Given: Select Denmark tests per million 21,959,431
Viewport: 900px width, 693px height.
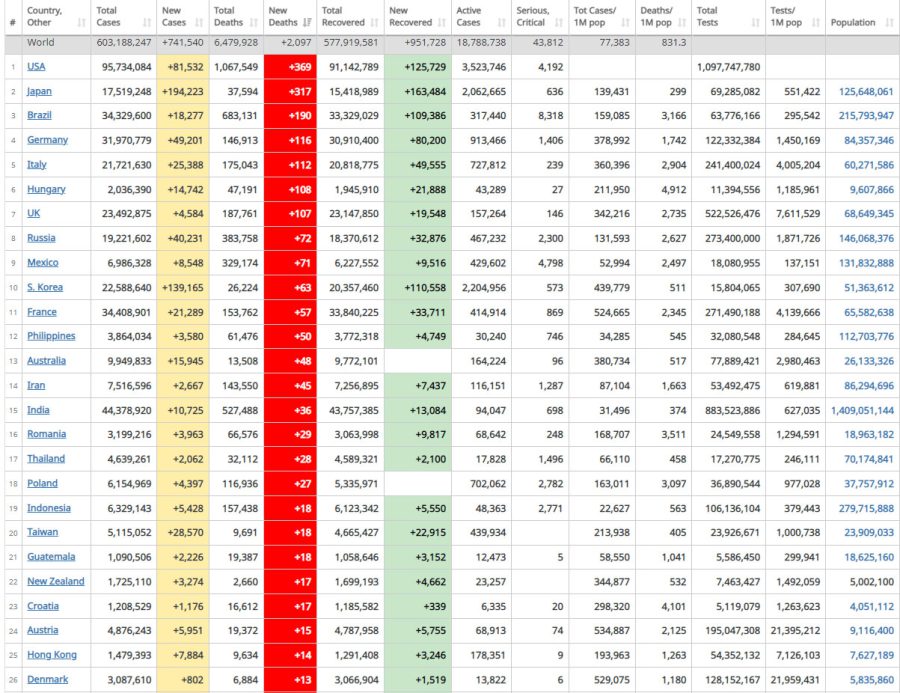Looking at the screenshot, I should pyautogui.click(x=795, y=680).
